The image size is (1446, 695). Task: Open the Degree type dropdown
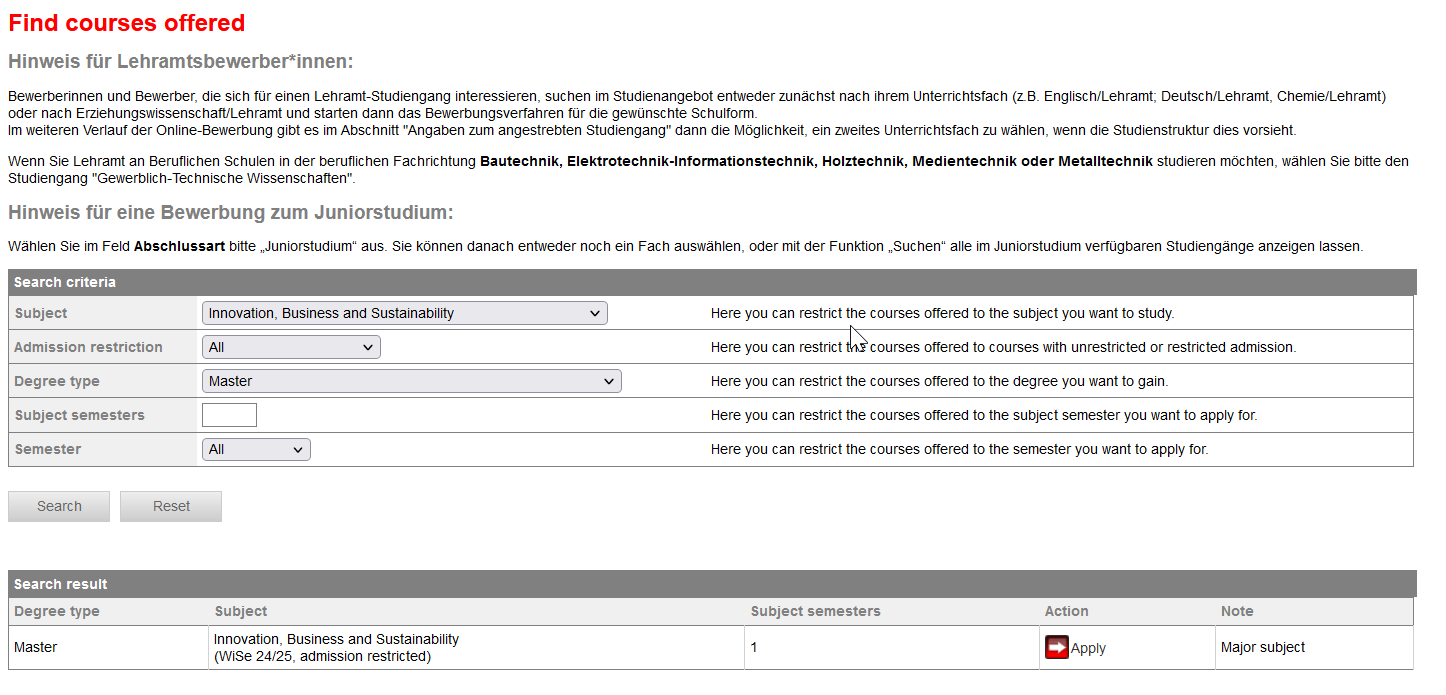[x=411, y=381]
